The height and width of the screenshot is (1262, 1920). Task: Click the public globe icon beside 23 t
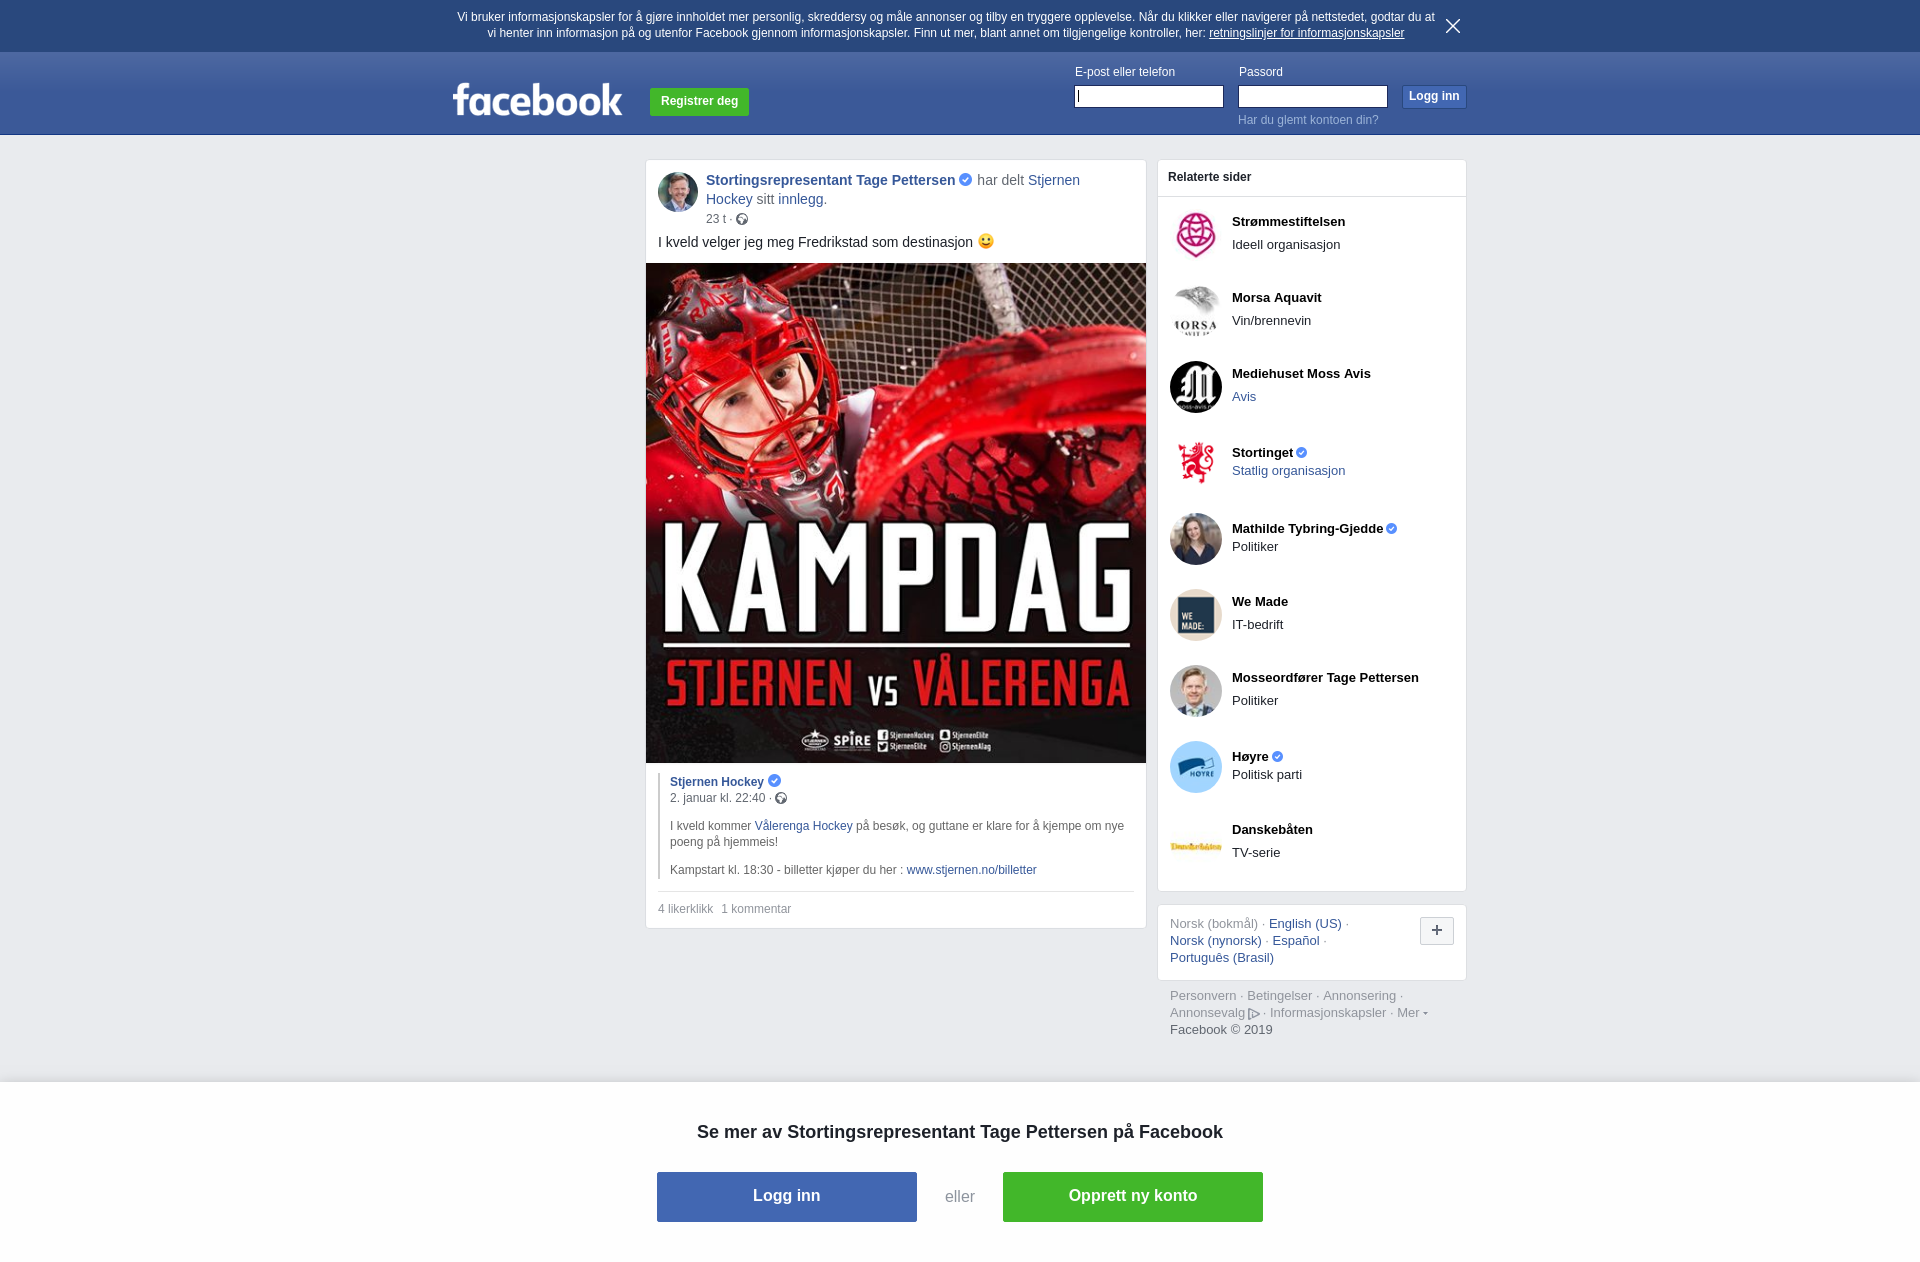tap(742, 219)
